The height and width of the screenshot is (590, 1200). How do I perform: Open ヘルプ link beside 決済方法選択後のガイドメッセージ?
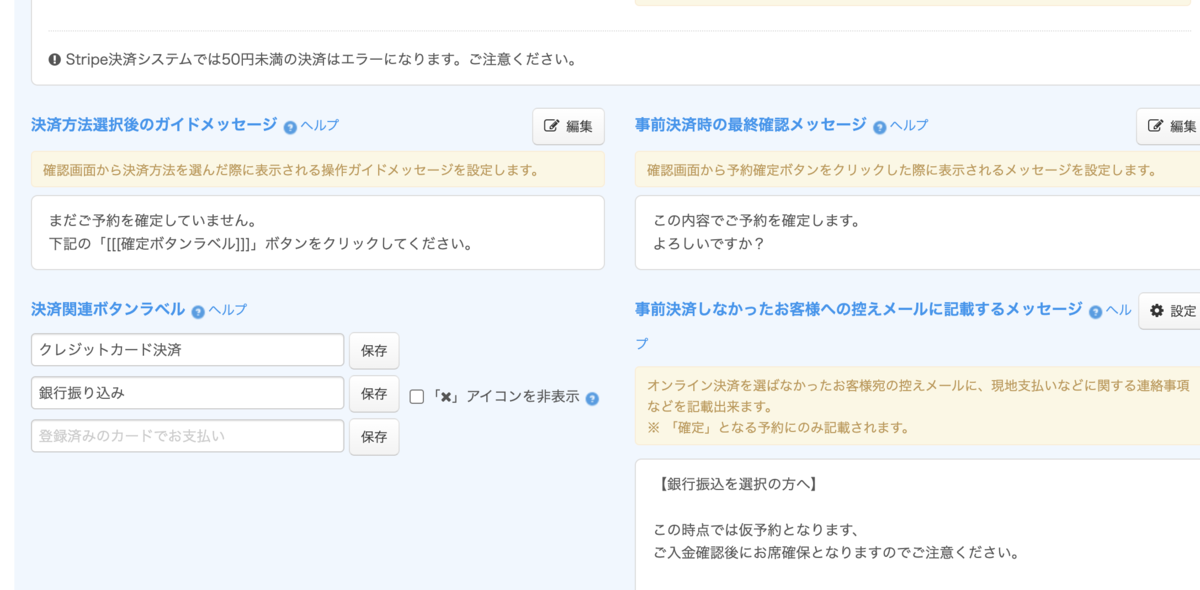(x=320, y=126)
